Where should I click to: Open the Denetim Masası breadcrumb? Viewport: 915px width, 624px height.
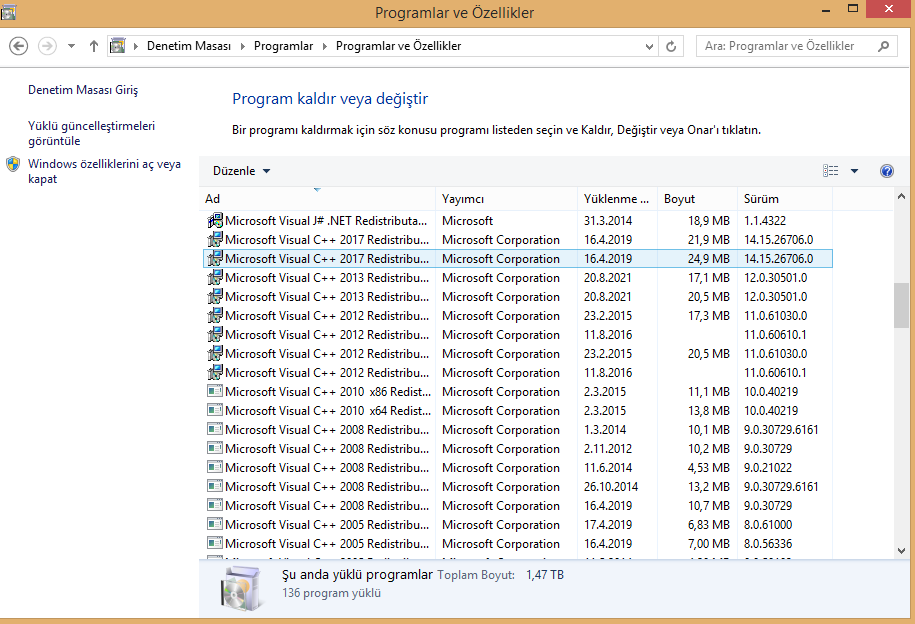pyautogui.click(x=188, y=46)
